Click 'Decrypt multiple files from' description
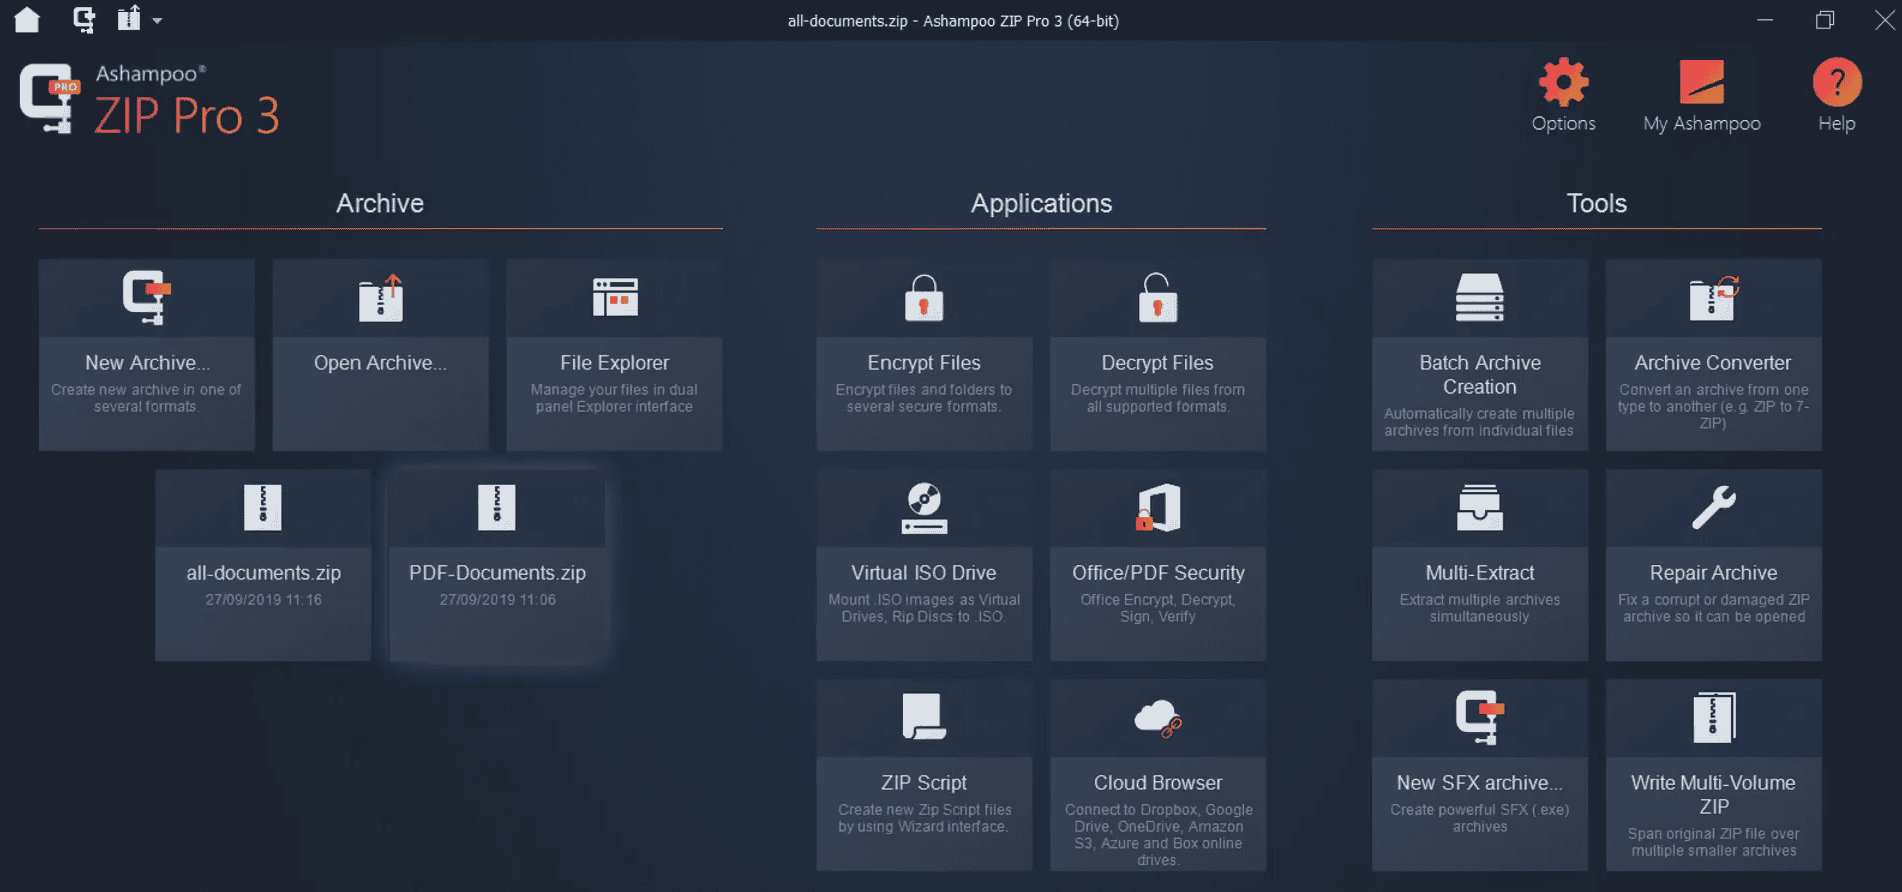The image size is (1902, 892). (1158, 398)
